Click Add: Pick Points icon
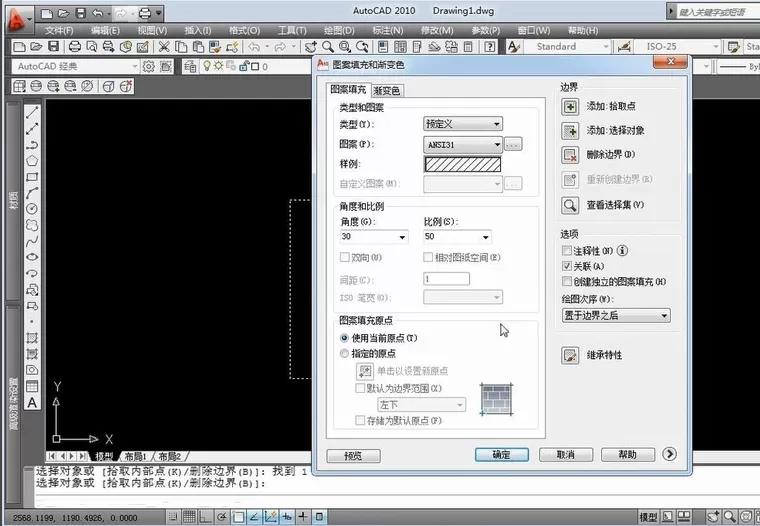The image size is (760, 526). pos(570,106)
